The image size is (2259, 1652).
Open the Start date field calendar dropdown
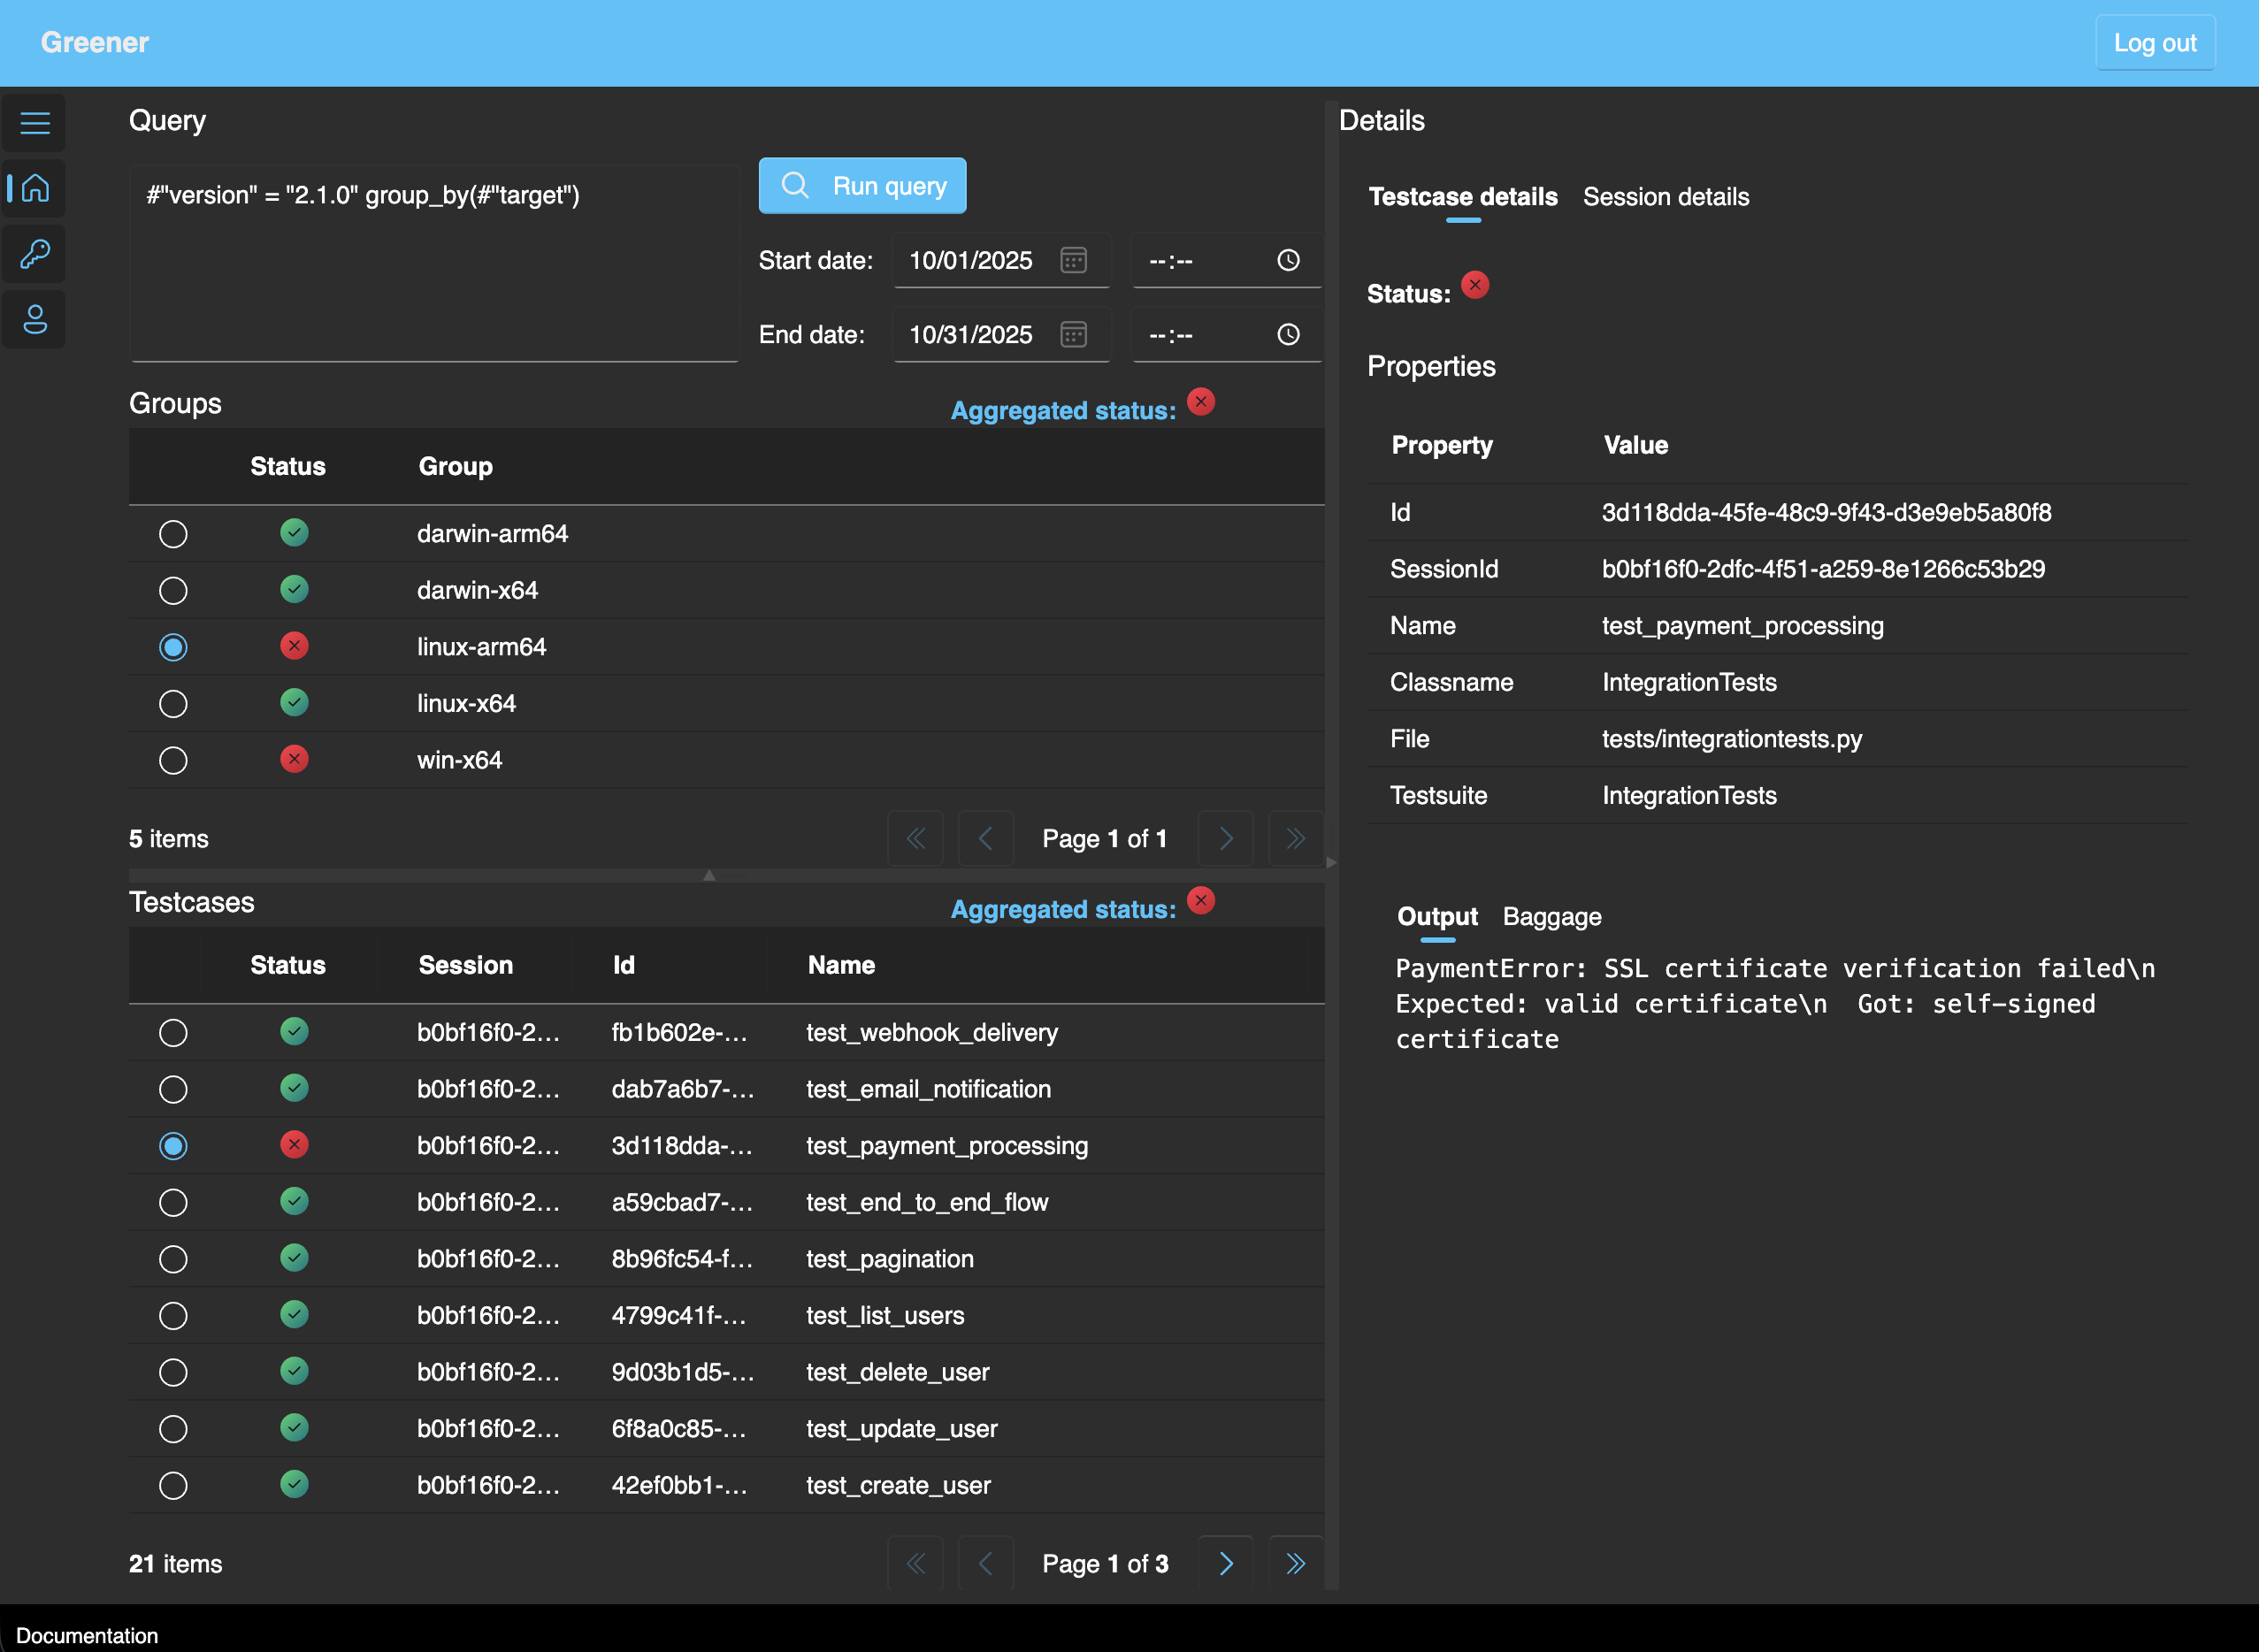point(1073,260)
